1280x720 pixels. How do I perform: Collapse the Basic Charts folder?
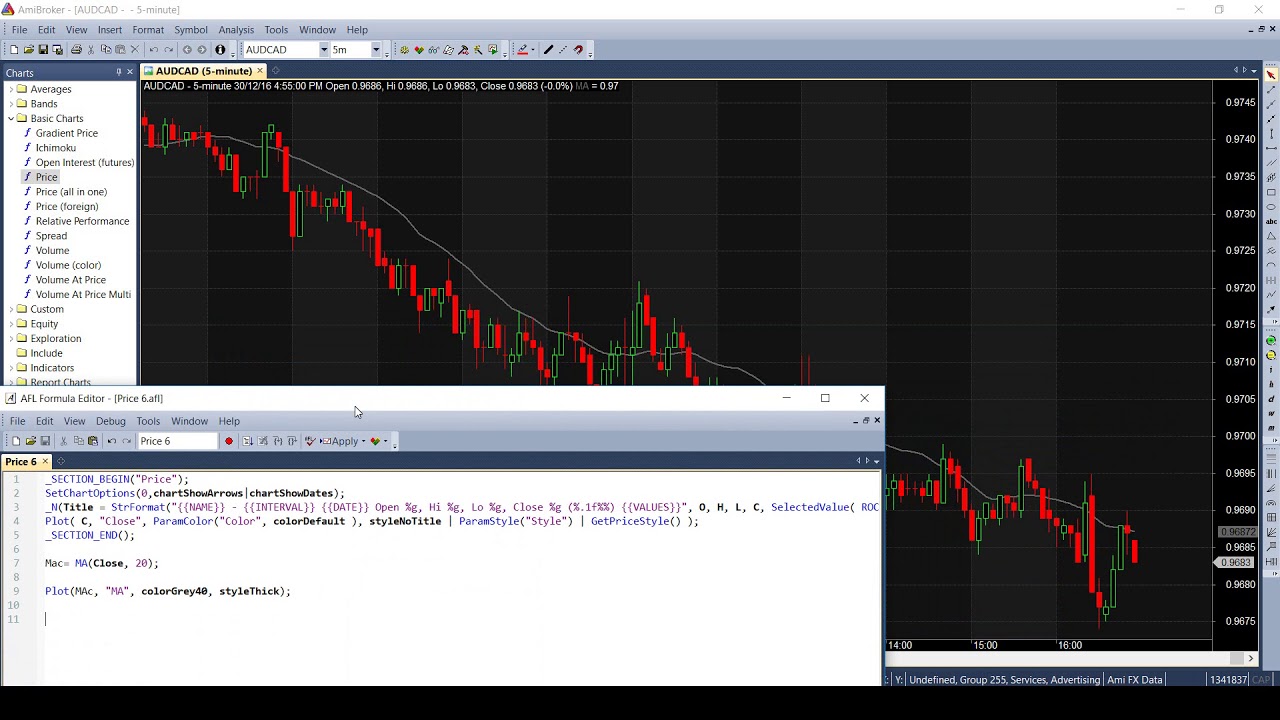pyautogui.click(x=11, y=118)
